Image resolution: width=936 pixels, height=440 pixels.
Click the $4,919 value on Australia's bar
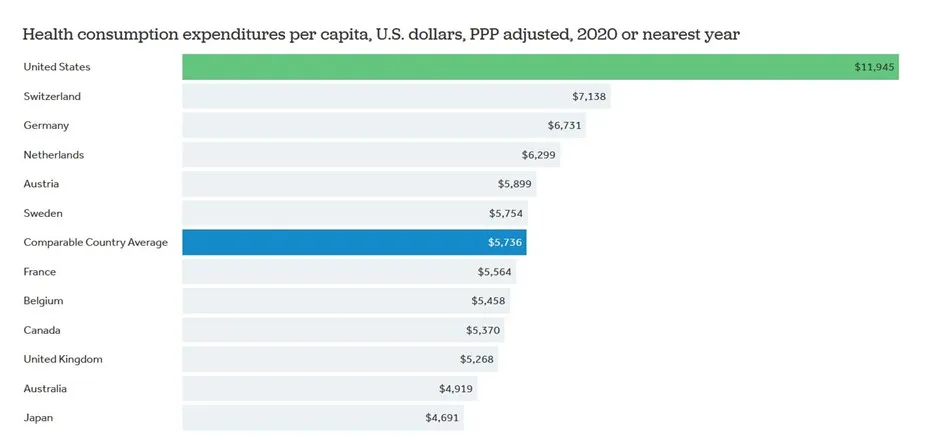click(x=455, y=388)
